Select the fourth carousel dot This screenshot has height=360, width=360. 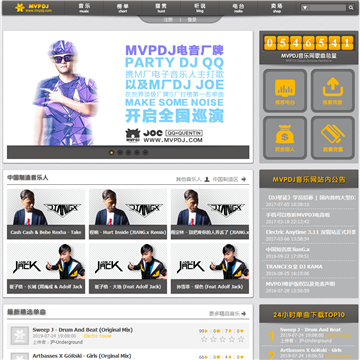click(x=137, y=152)
